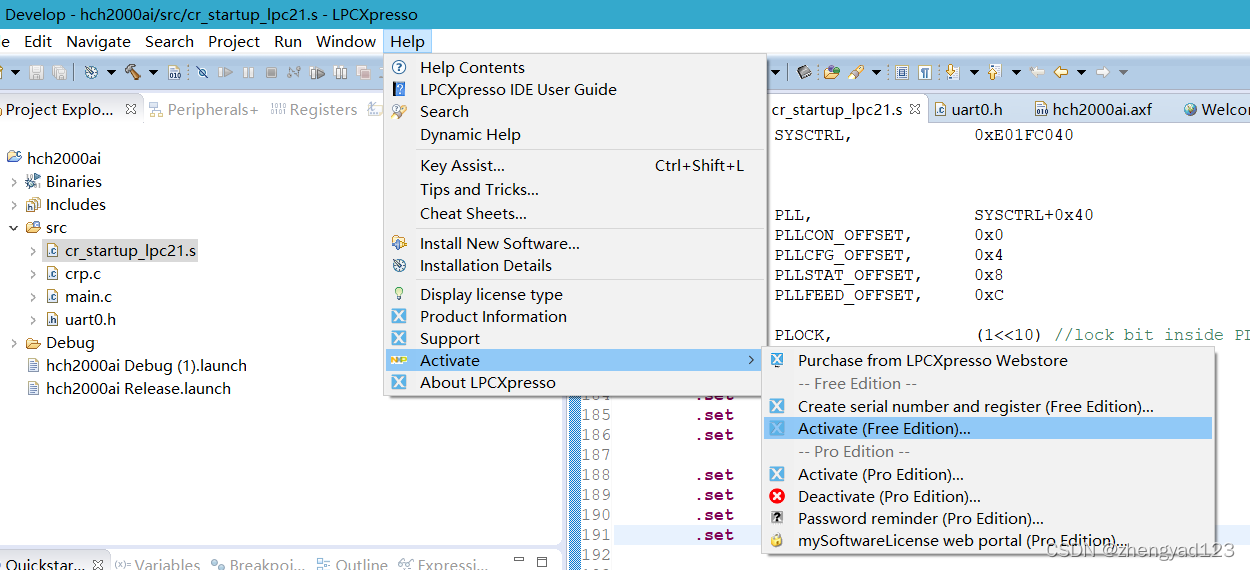Screen dimensions: 1250x570
Task: Click the Show Whitespace Characters pilcrow icon
Action: [925, 72]
